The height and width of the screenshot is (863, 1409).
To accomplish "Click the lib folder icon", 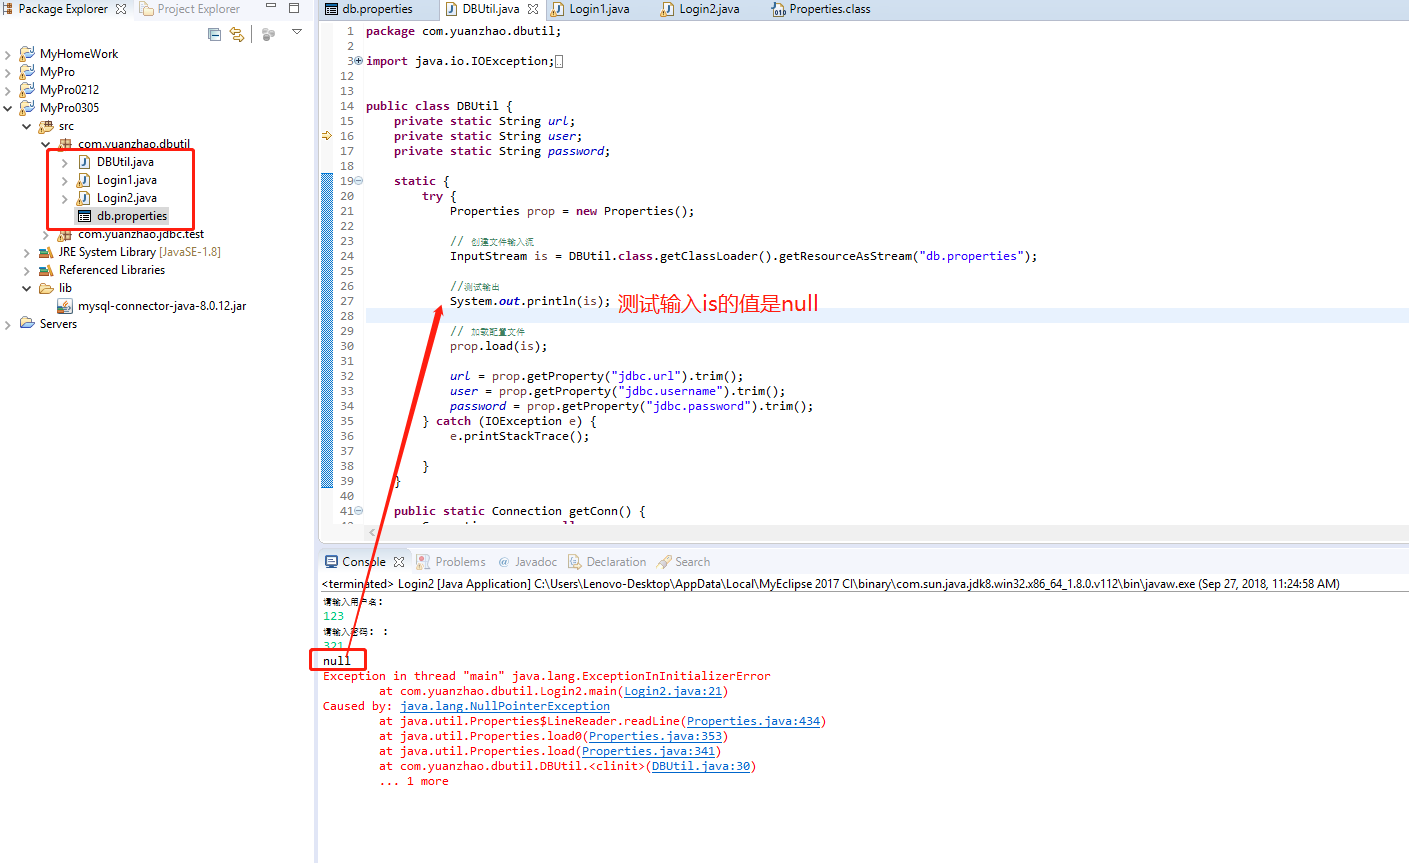I will 46,288.
